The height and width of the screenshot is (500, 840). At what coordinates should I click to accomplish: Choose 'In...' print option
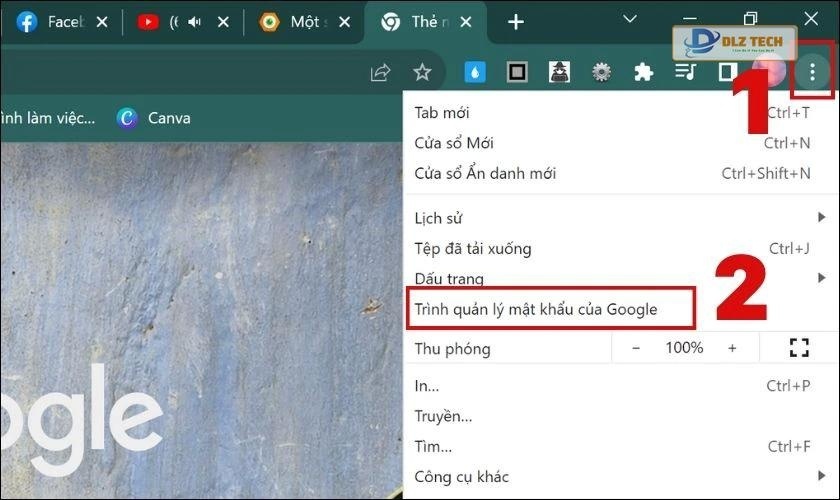[x=621, y=386]
